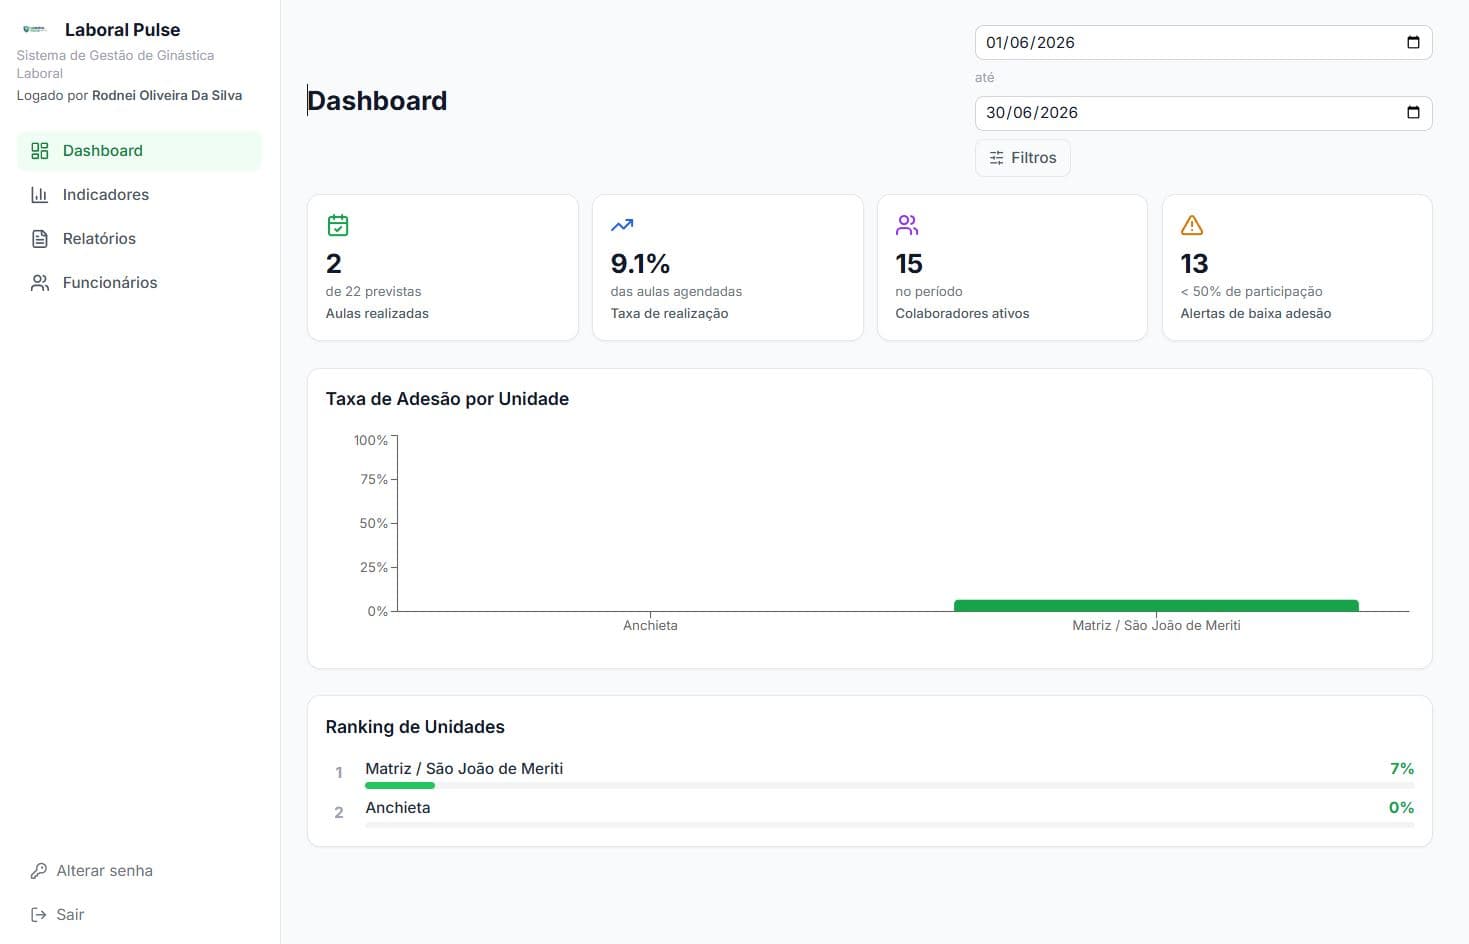The image size is (1469, 944).
Task: Click the sliders icon in Filtros button
Action: [x=996, y=158]
